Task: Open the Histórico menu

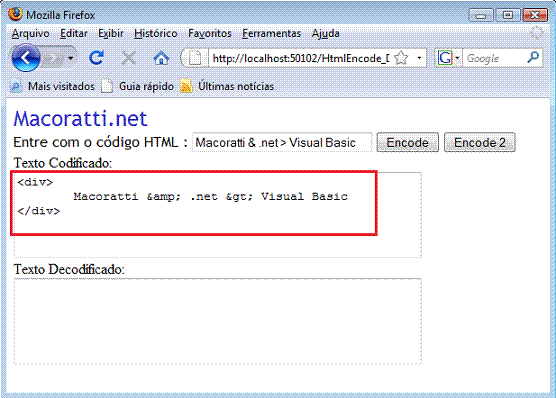Action: (x=156, y=33)
